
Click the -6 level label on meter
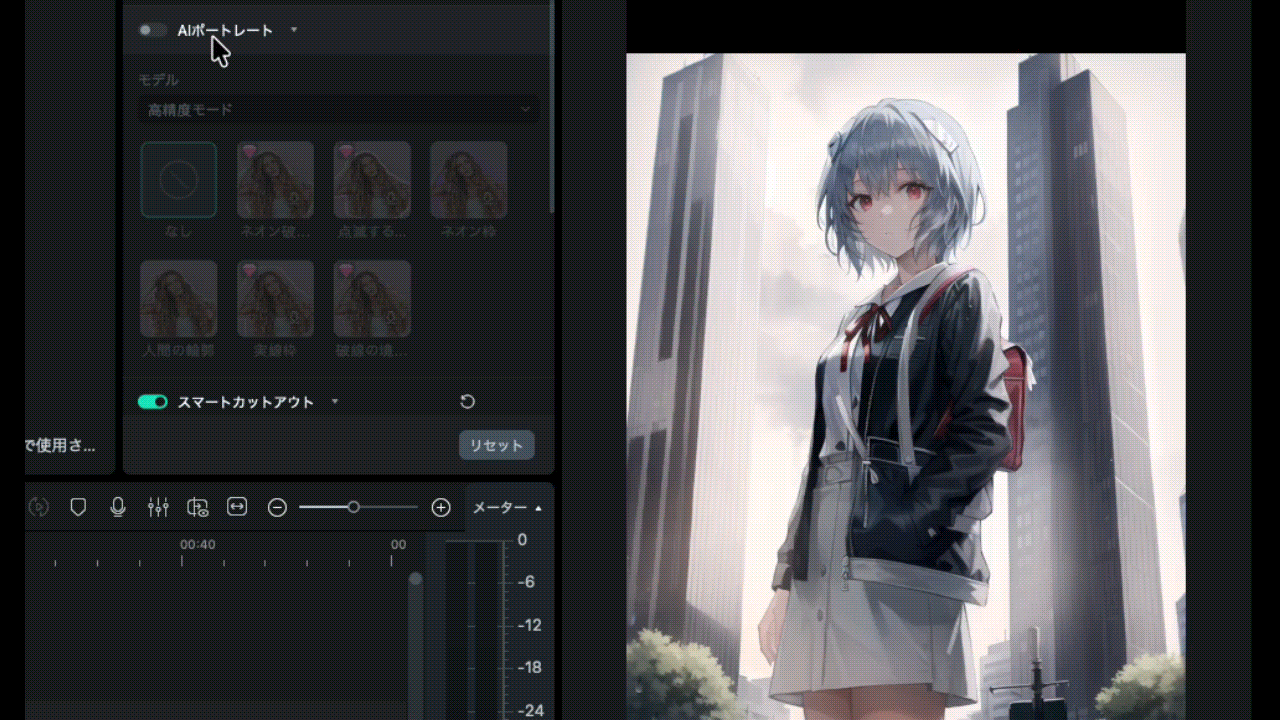(x=528, y=582)
